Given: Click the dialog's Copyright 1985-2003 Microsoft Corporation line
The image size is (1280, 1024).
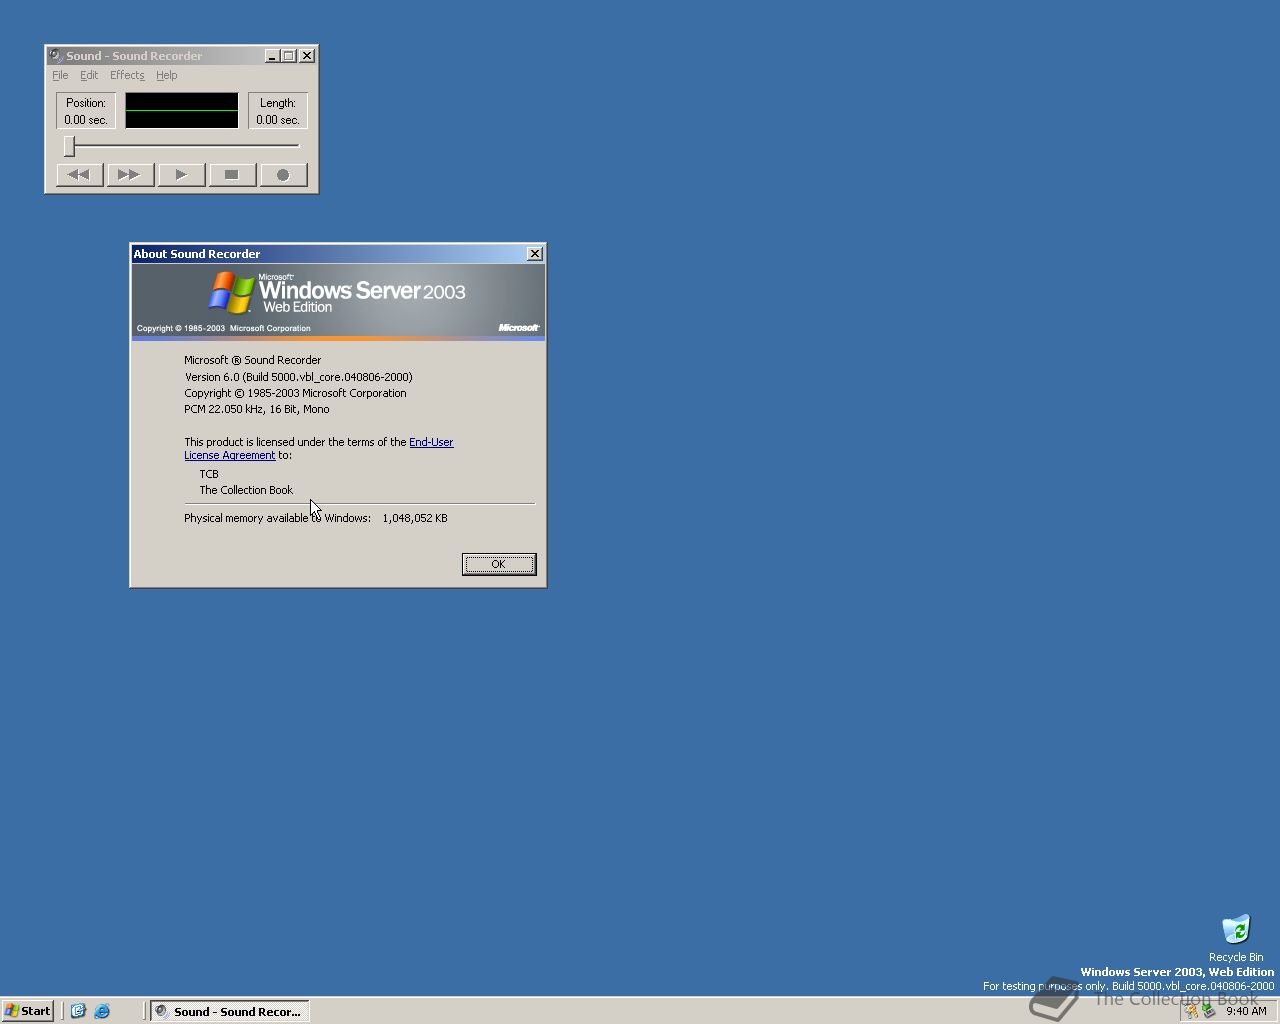Looking at the screenshot, I should click(x=295, y=393).
